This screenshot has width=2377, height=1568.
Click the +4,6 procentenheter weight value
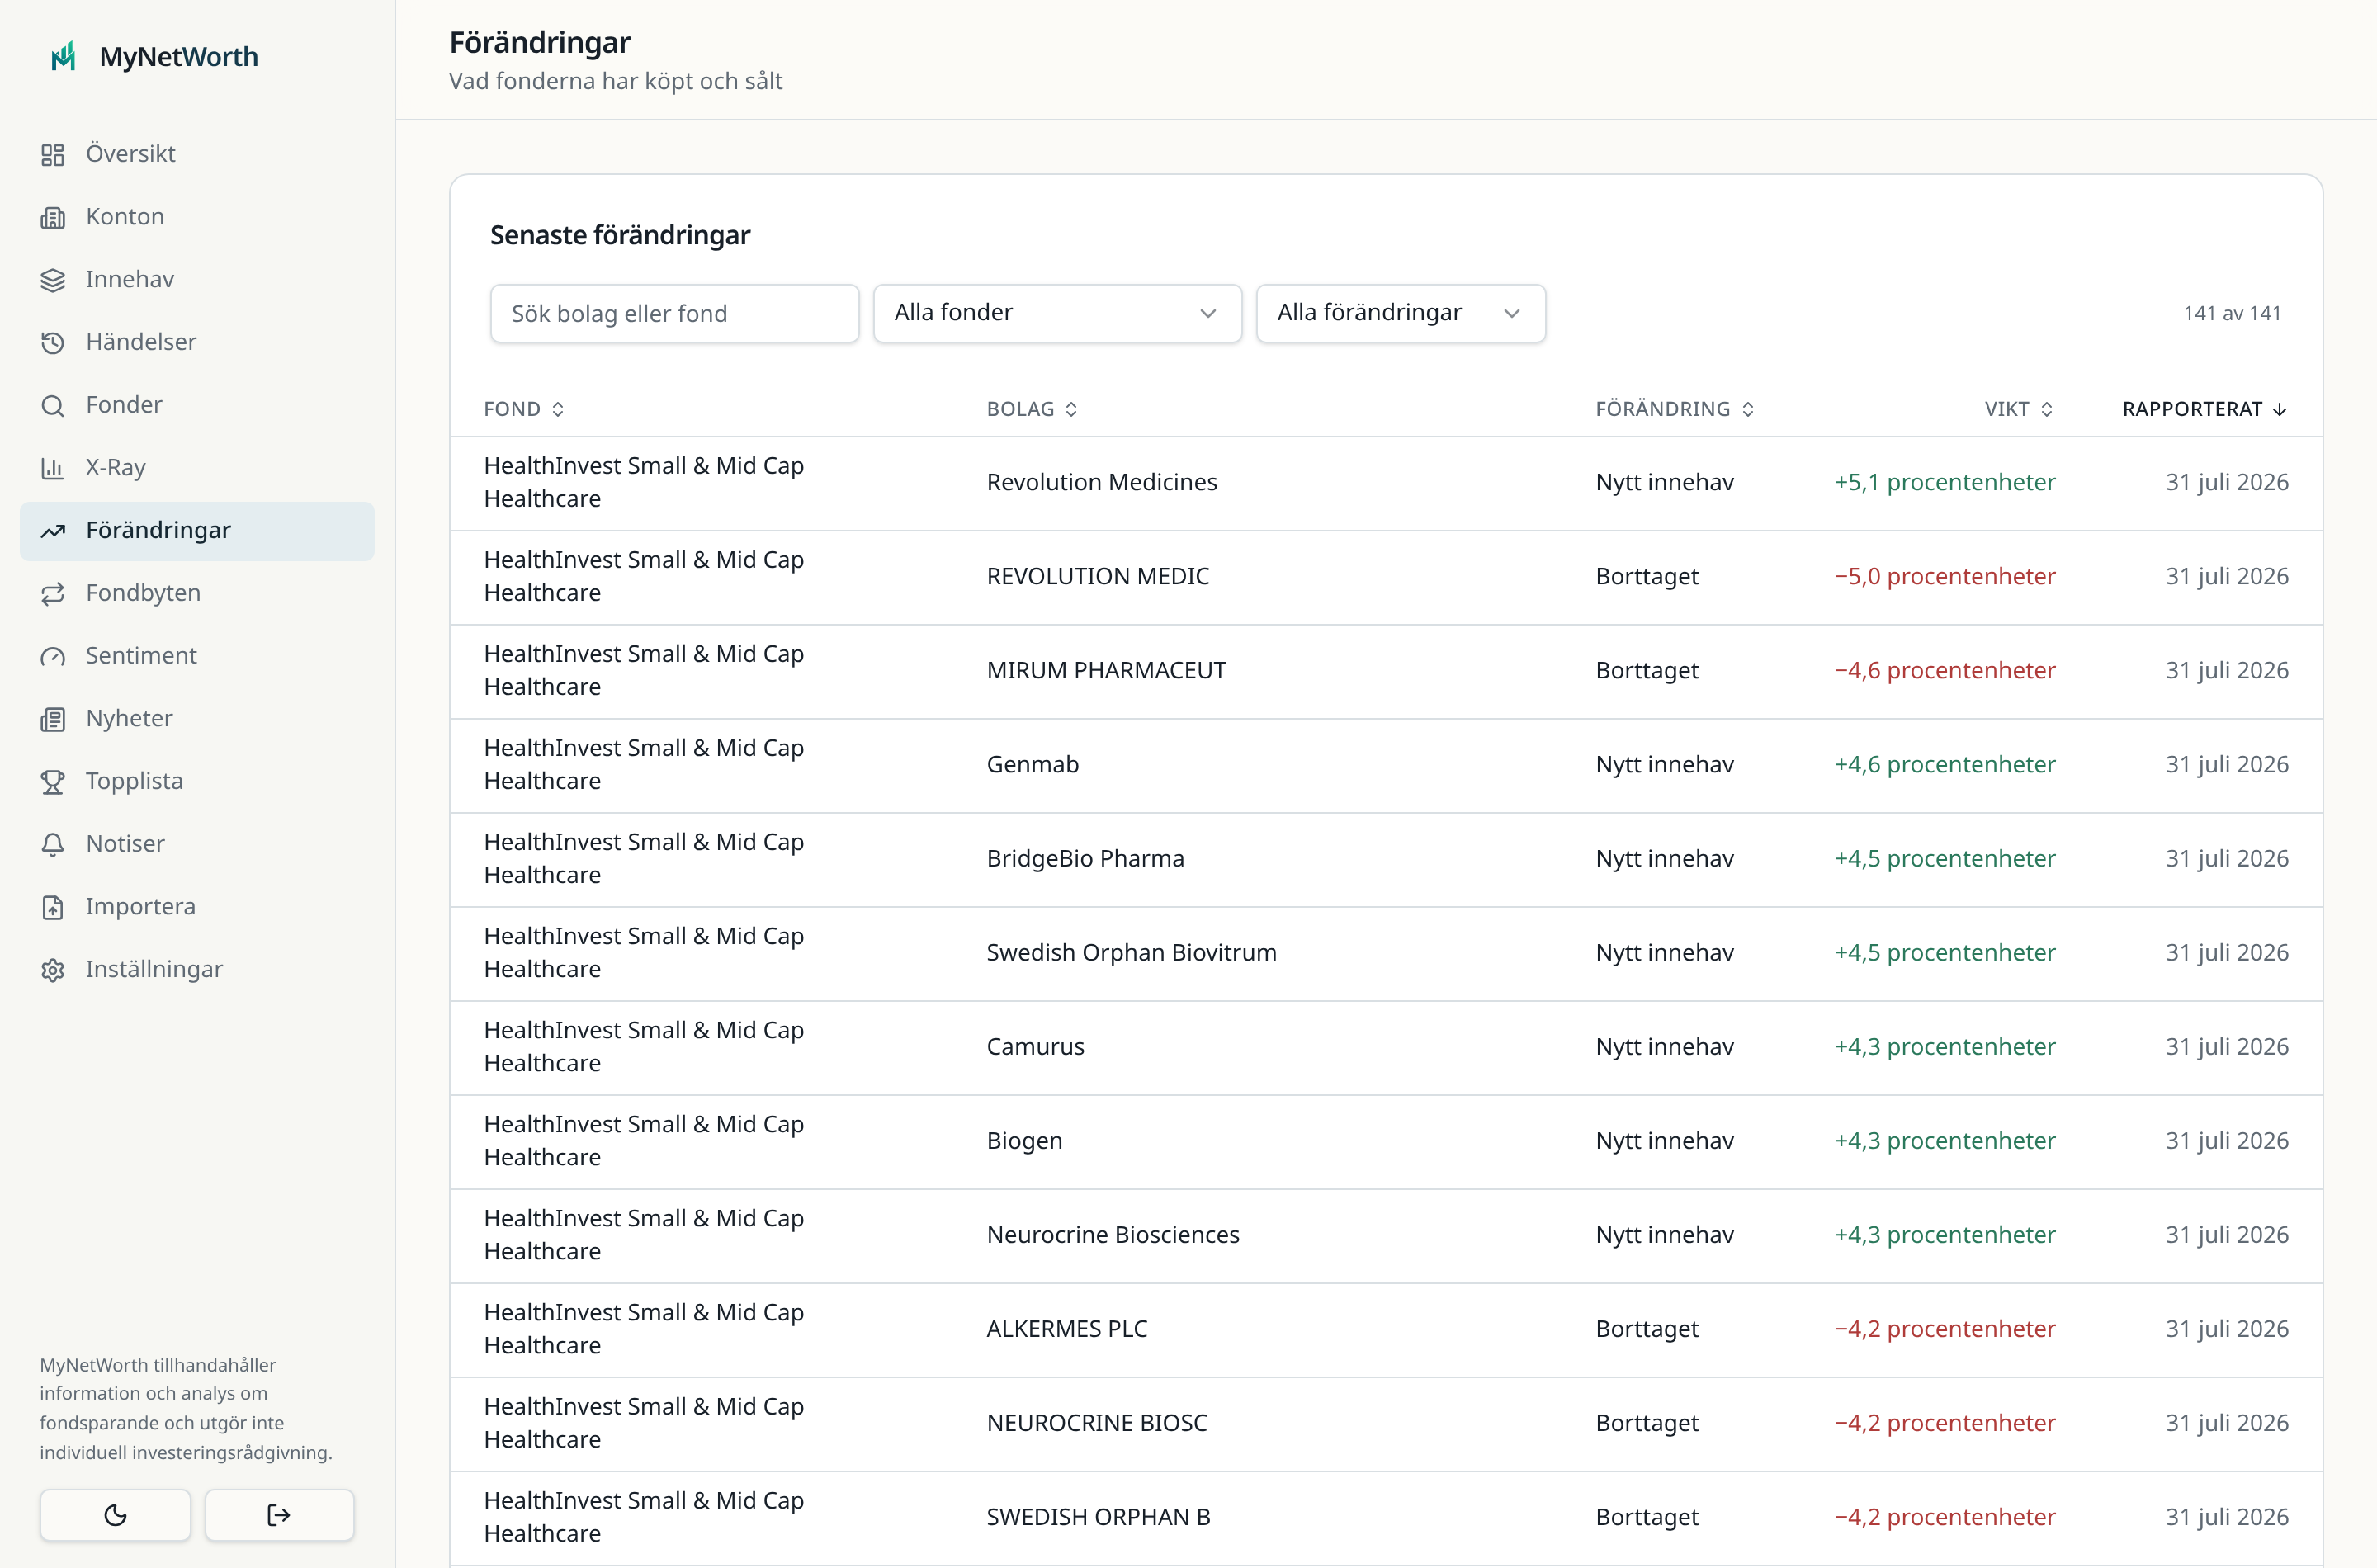(1945, 765)
